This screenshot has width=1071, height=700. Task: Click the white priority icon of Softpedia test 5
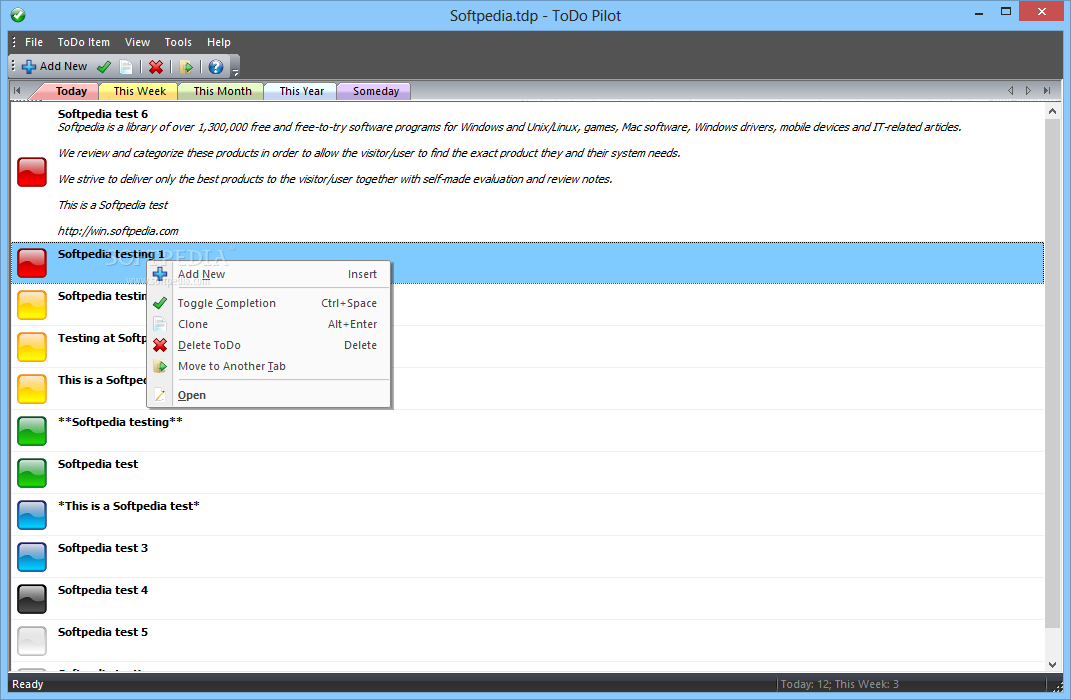31,641
